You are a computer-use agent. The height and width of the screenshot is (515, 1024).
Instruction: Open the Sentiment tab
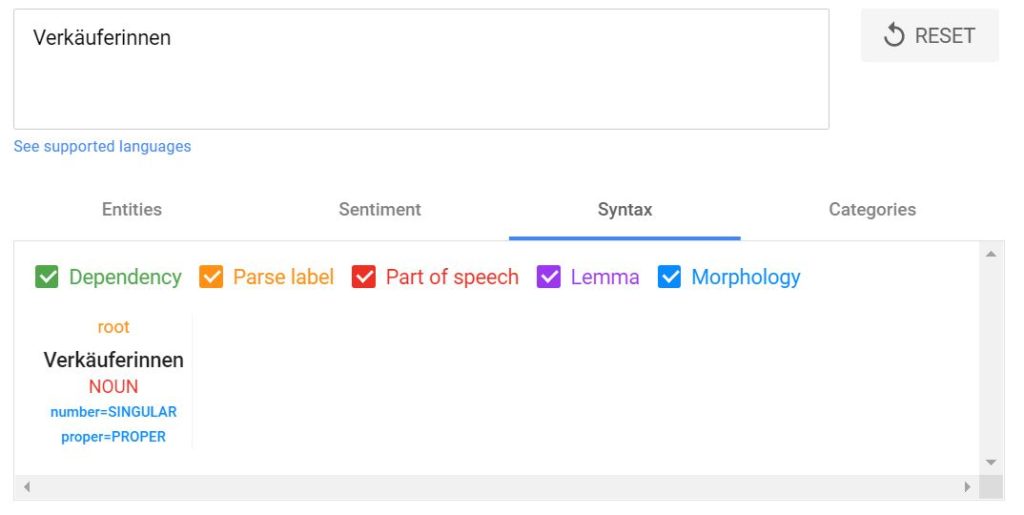pos(379,210)
